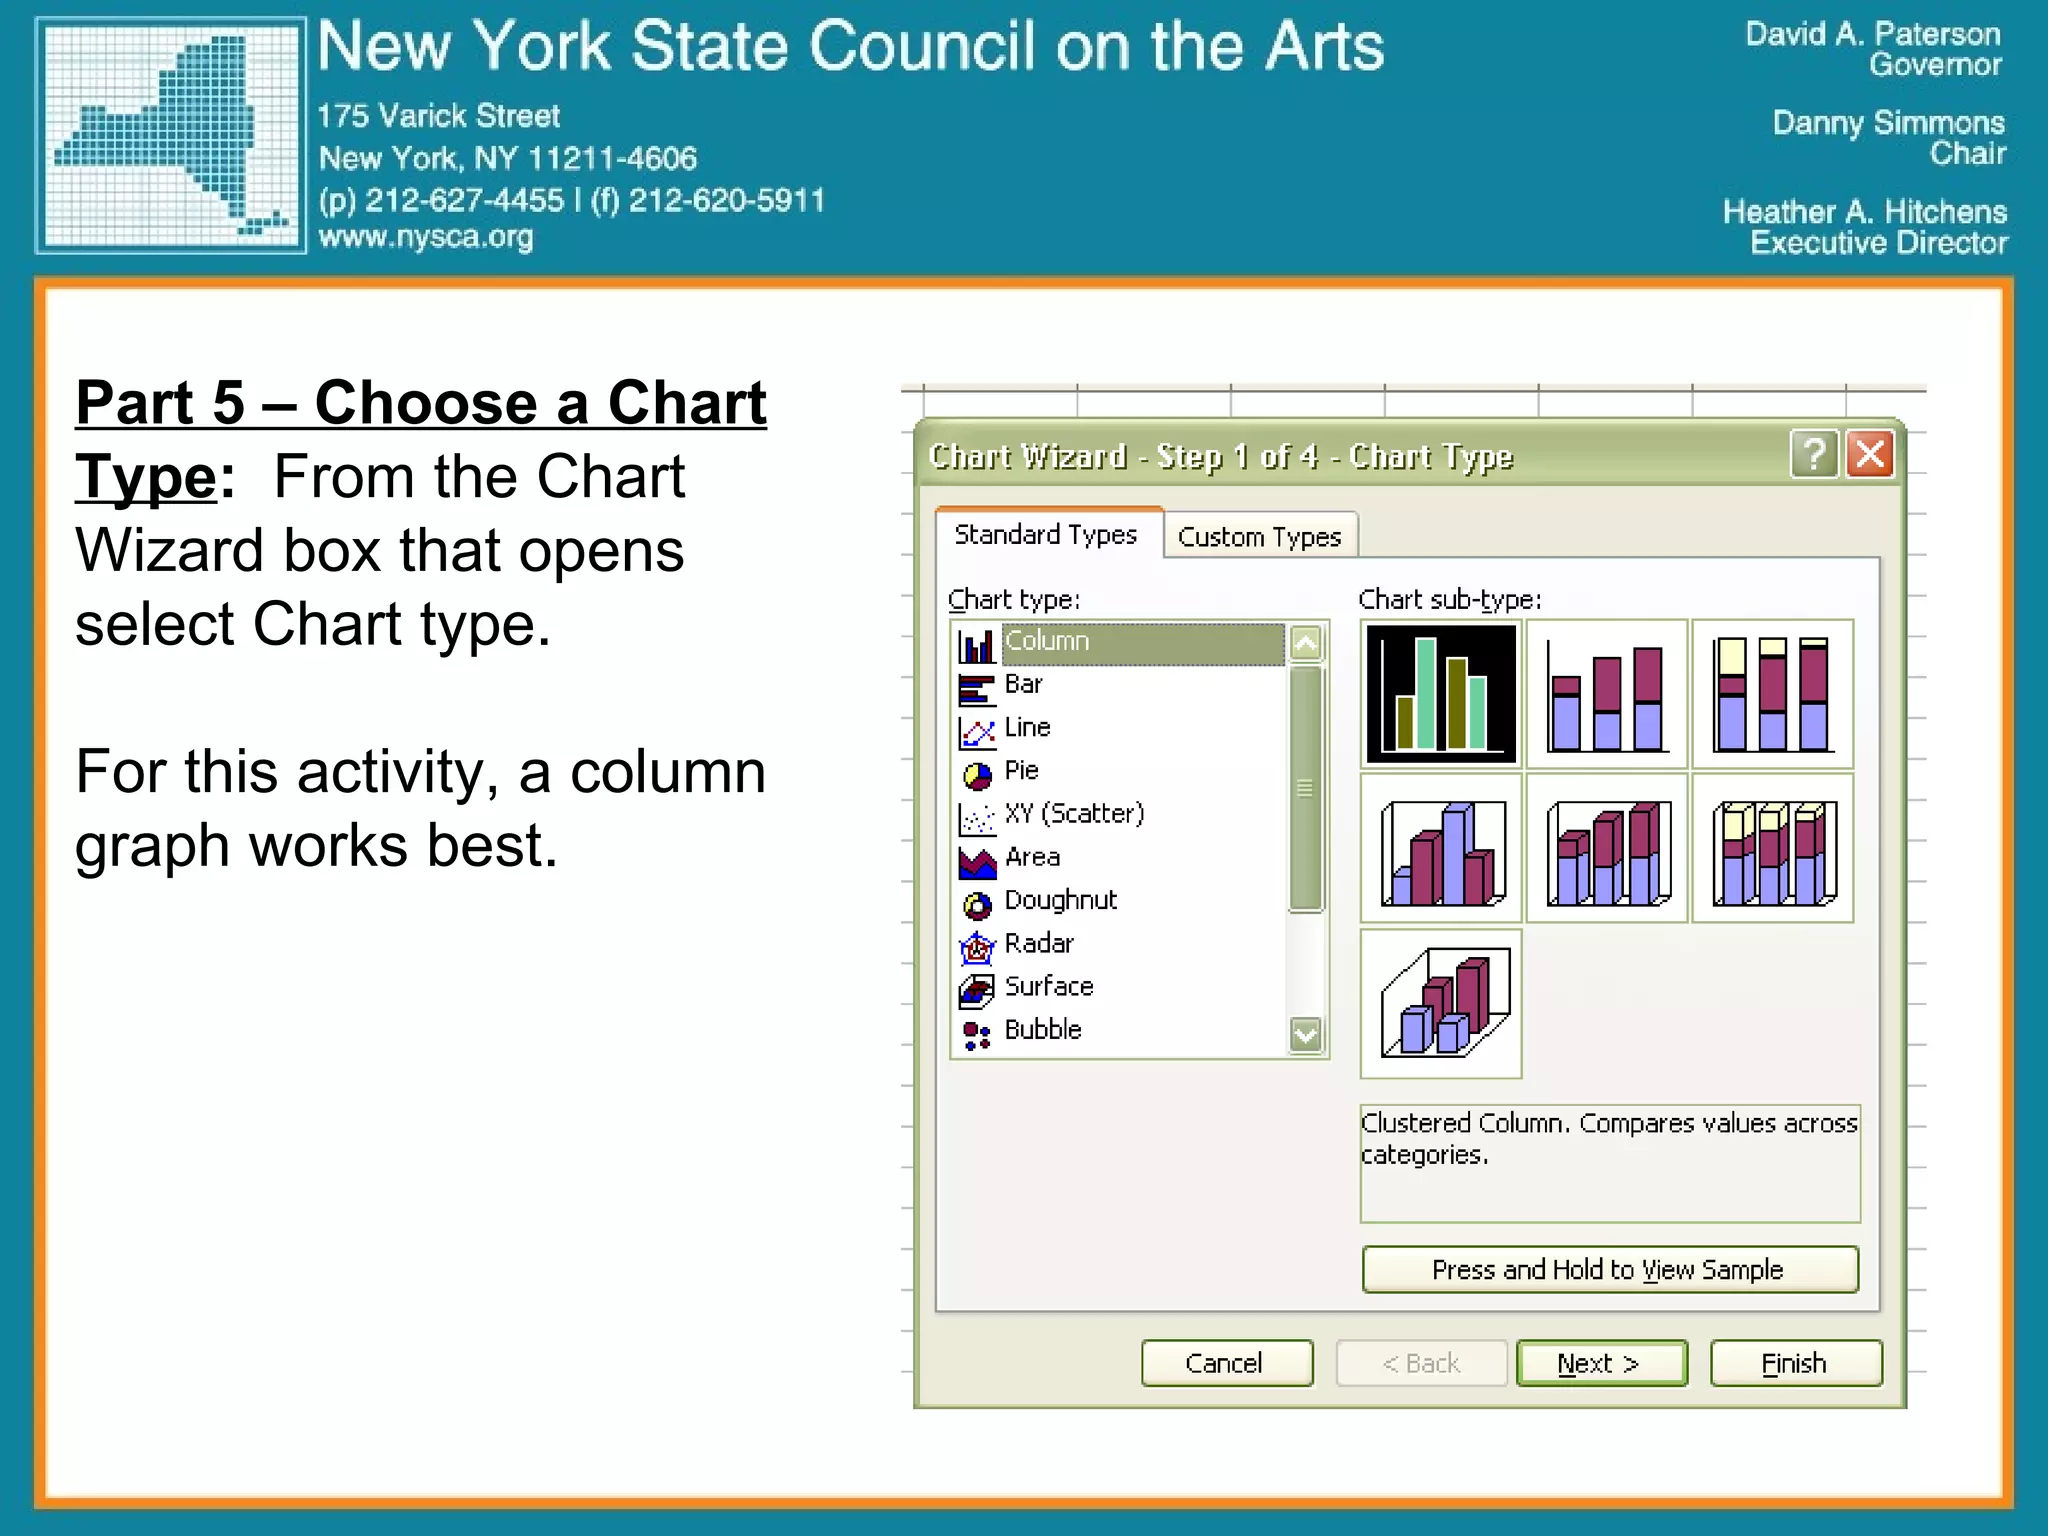Image resolution: width=2048 pixels, height=1536 pixels.
Task: Go to the Next wizard step
Action: (x=1602, y=1363)
